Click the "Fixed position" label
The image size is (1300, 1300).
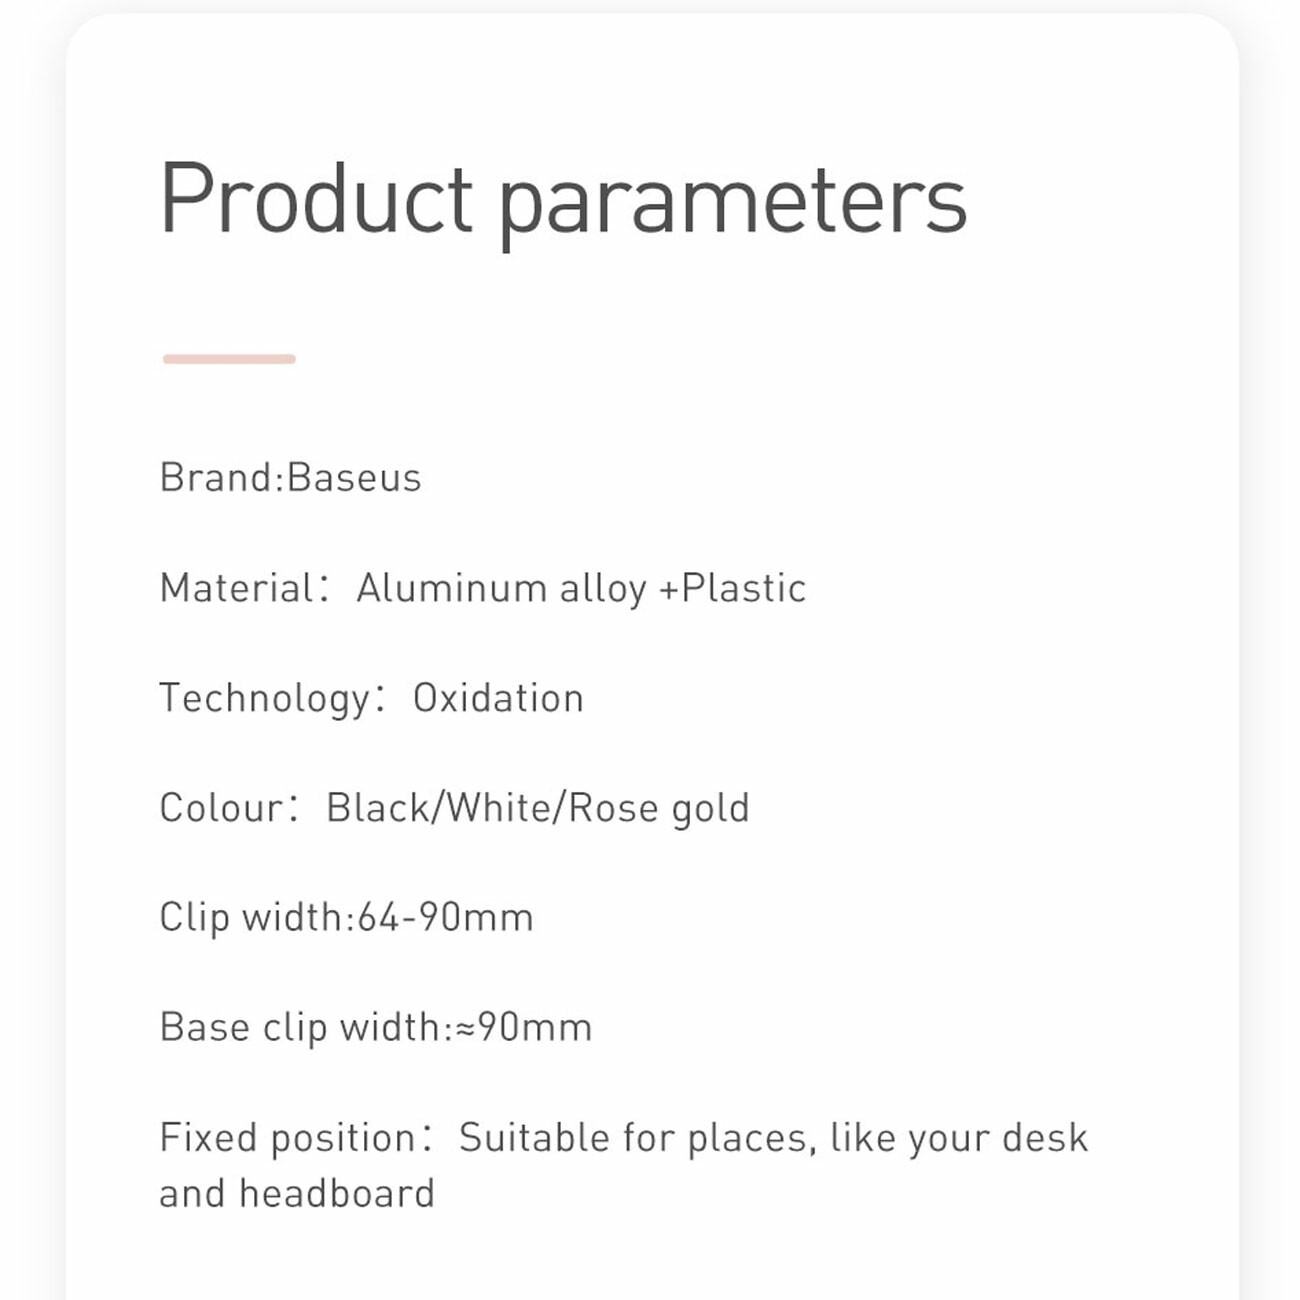(x=288, y=1138)
